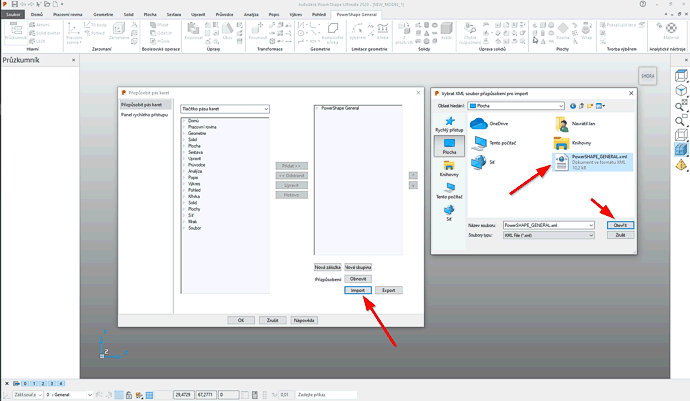The height and width of the screenshot is (401, 690).
Task: Click Knihovny in the file dialog sidebar
Action: (x=449, y=169)
